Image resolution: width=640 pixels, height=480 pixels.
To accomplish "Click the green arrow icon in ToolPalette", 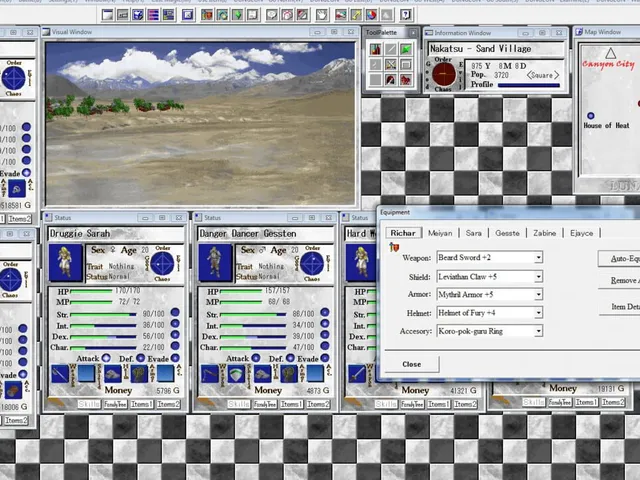I will click(x=405, y=49).
